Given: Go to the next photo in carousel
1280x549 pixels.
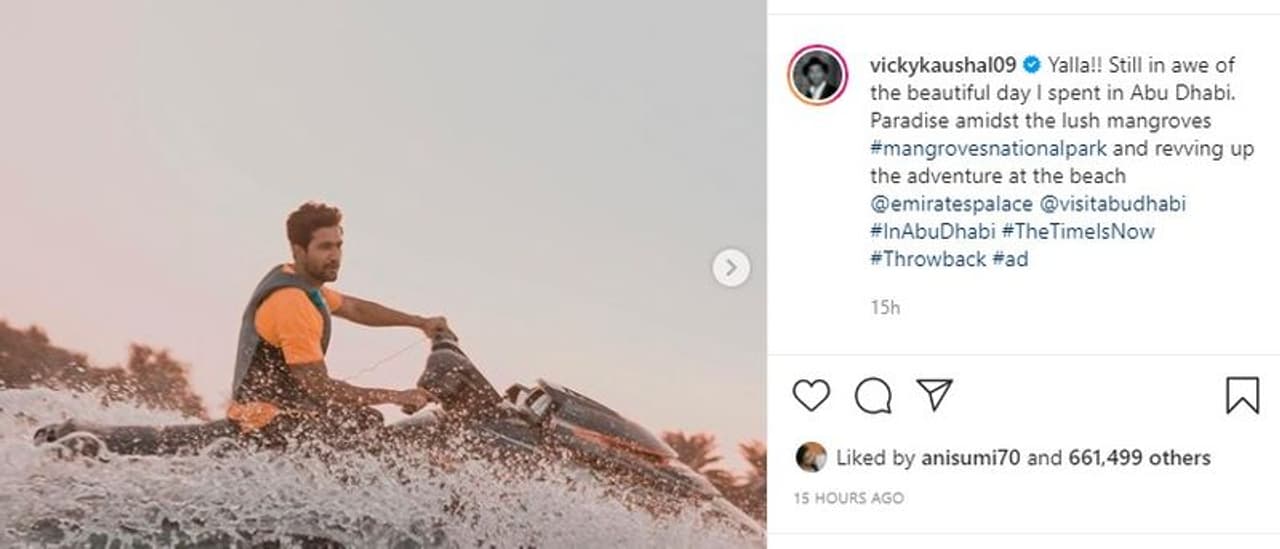Looking at the screenshot, I should 731,268.
